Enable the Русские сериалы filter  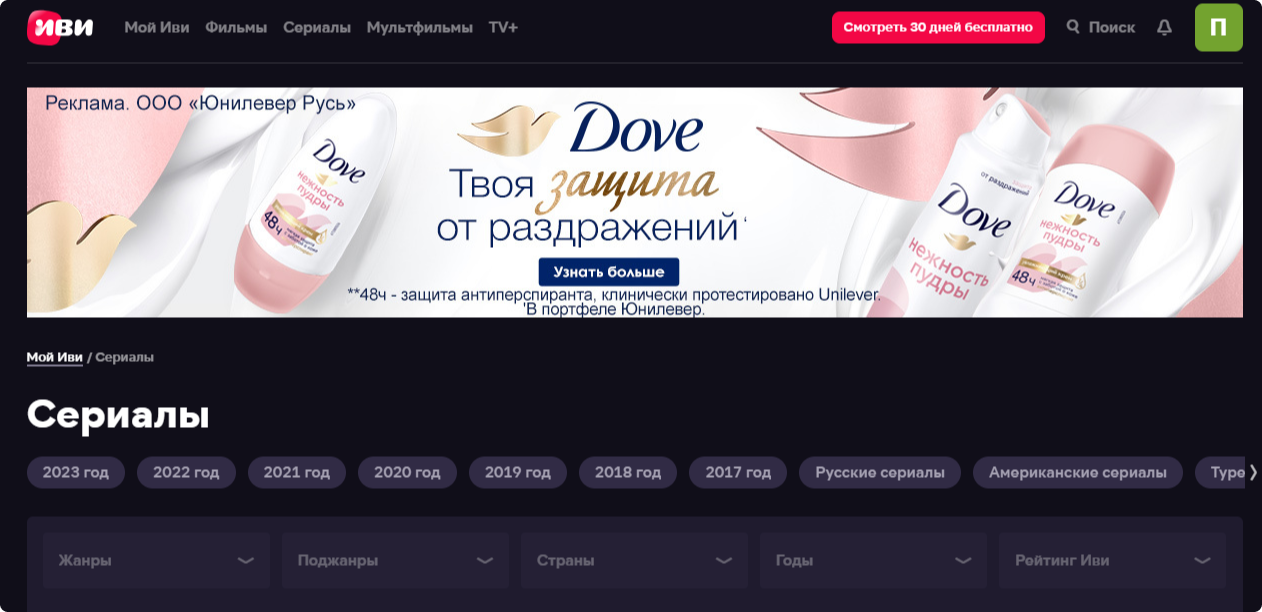coord(879,472)
